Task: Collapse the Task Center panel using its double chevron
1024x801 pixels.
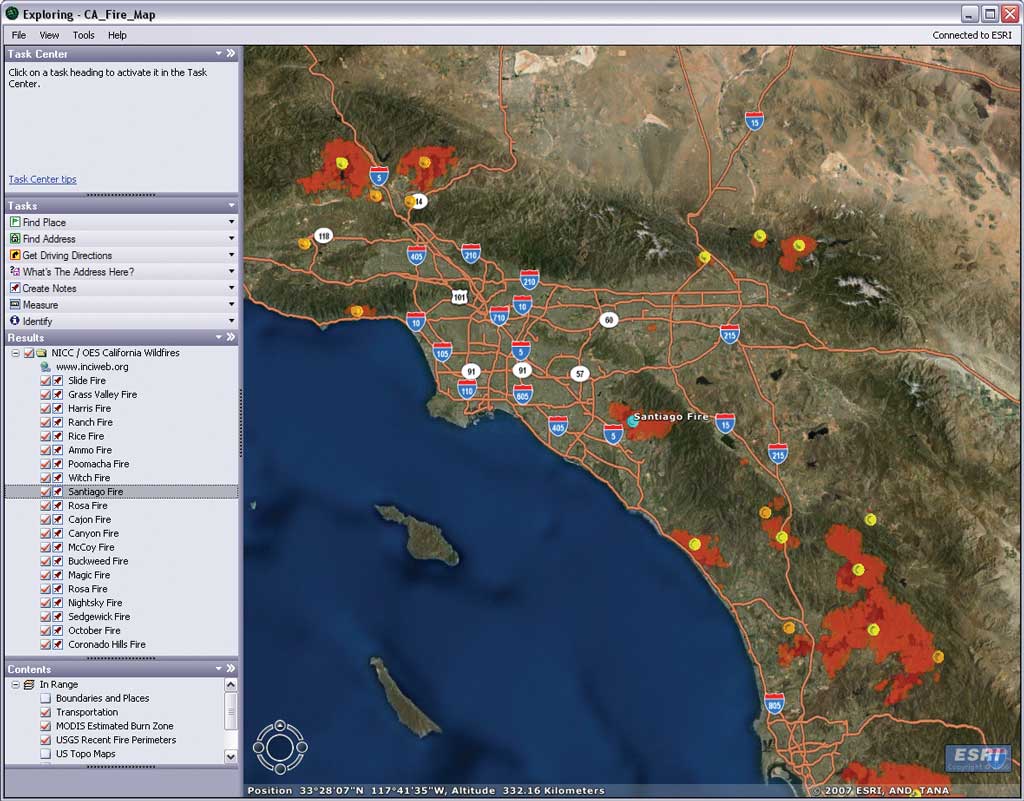Action: 231,54
